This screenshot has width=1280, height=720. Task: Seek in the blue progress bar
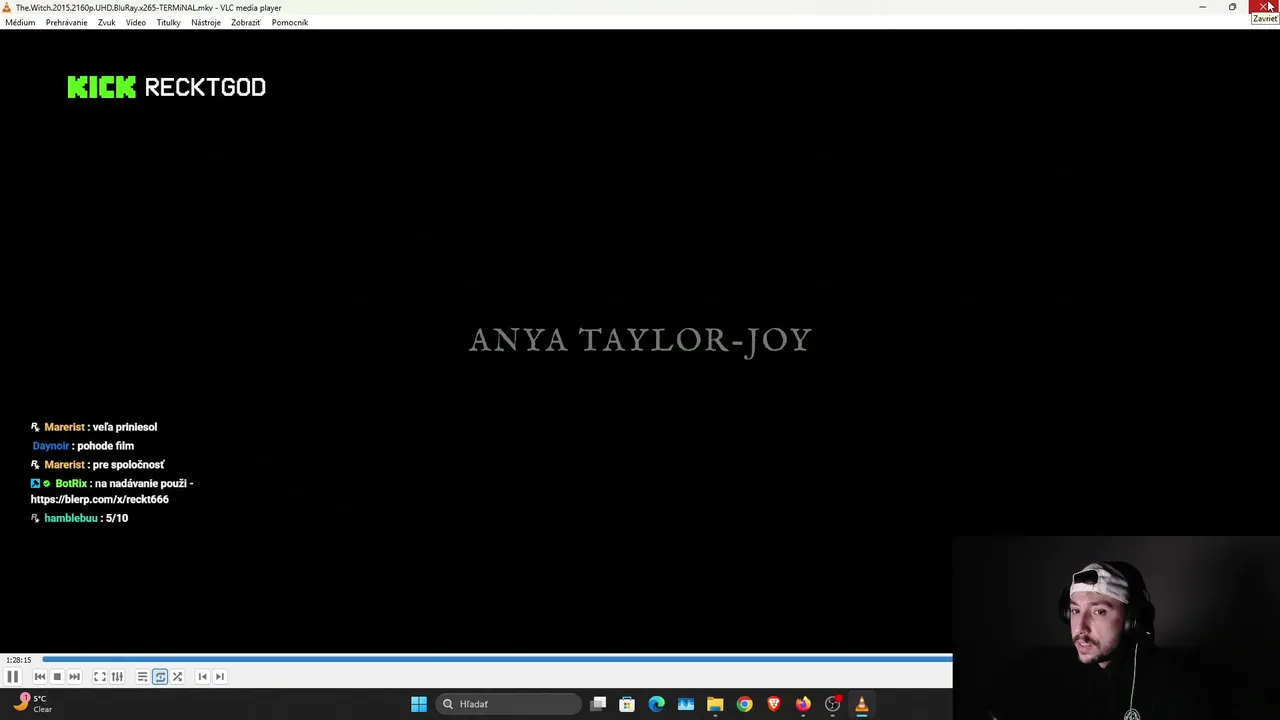497,660
